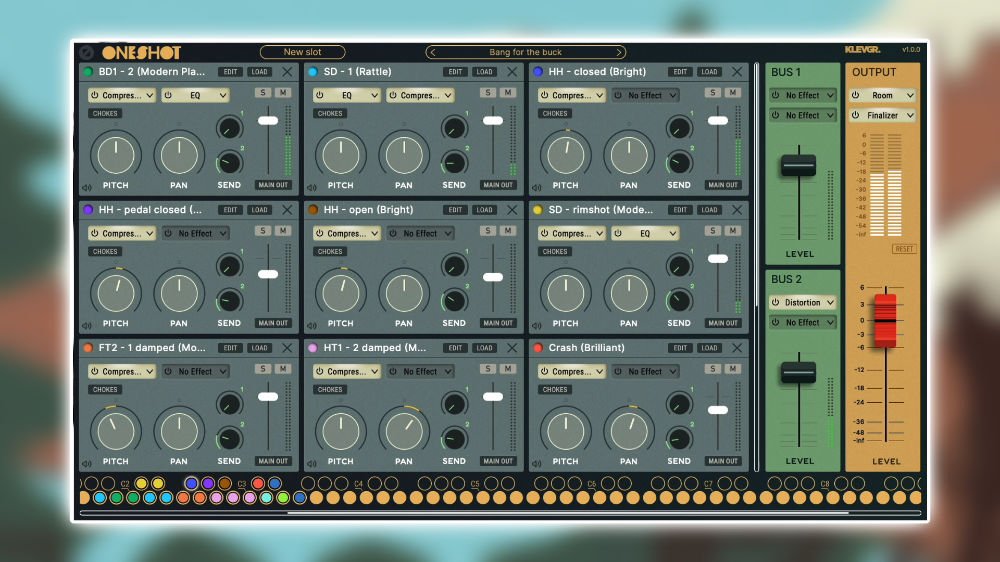
Task: Click the speaker preview icon on BD1 slot
Action: click(x=87, y=188)
